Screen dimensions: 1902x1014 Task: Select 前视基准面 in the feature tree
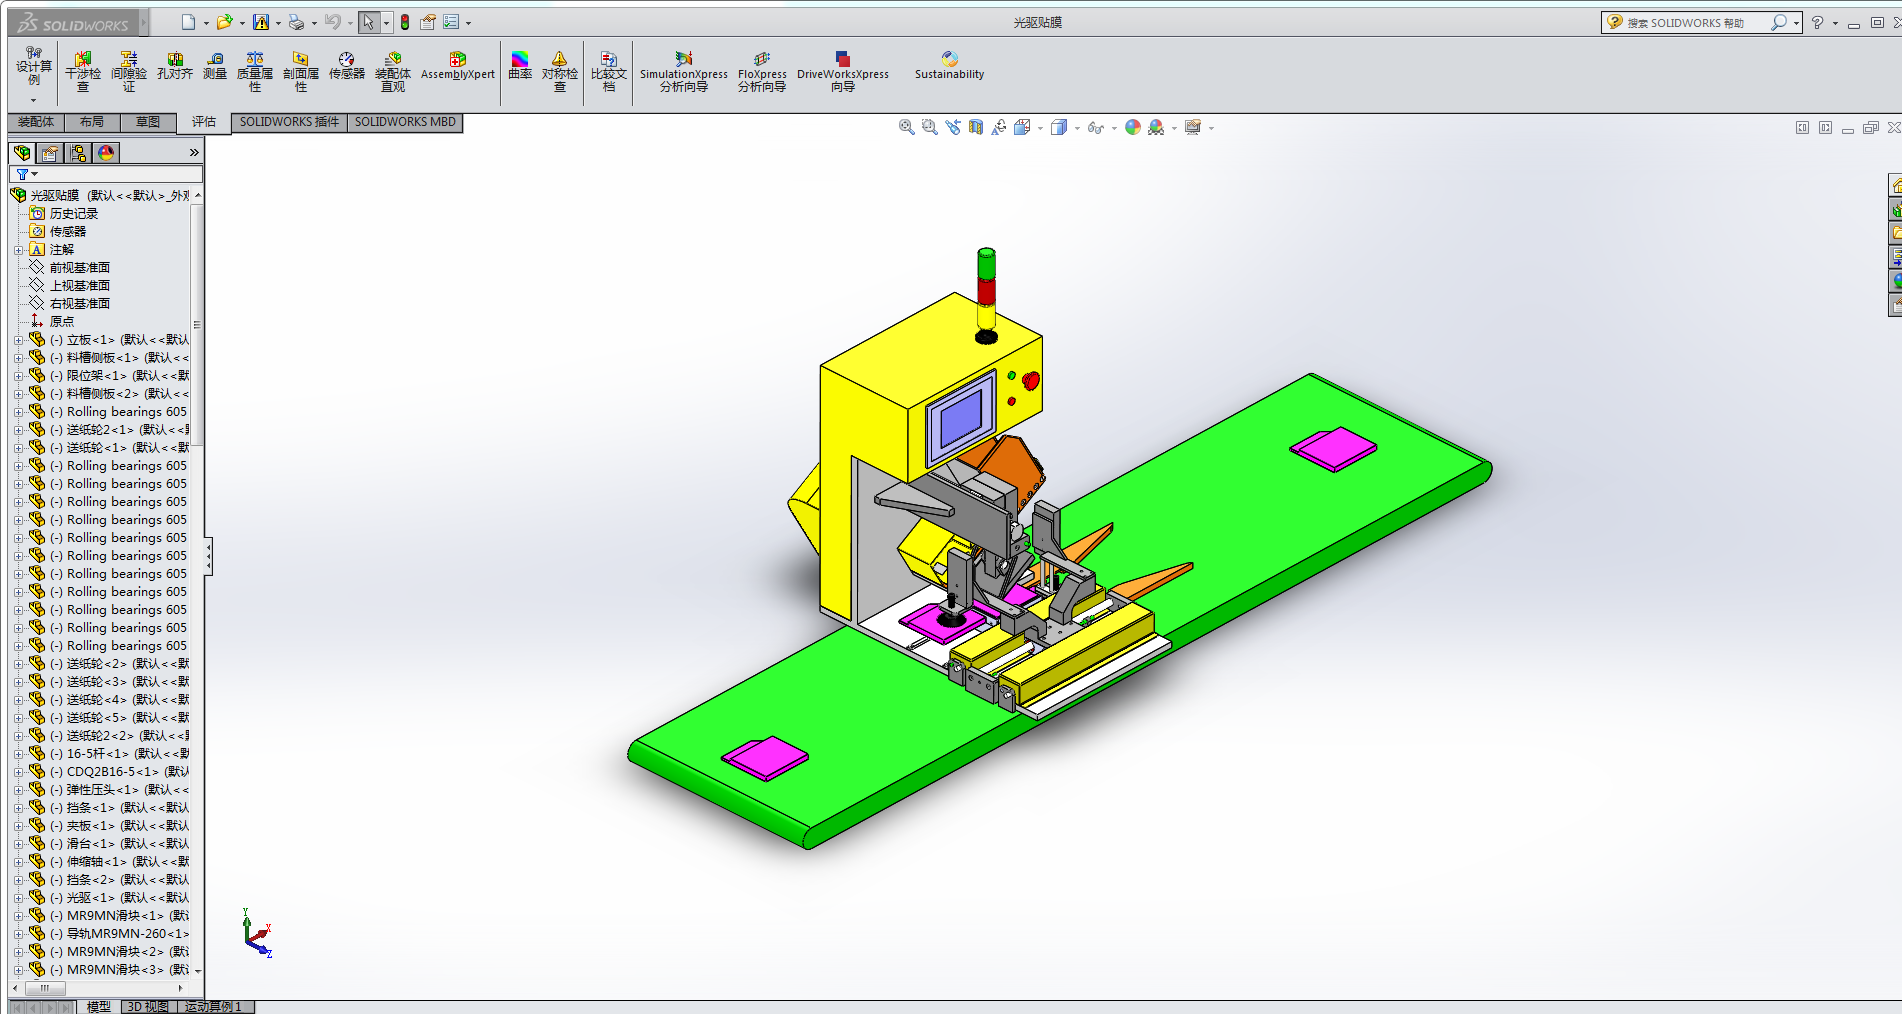click(80, 268)
